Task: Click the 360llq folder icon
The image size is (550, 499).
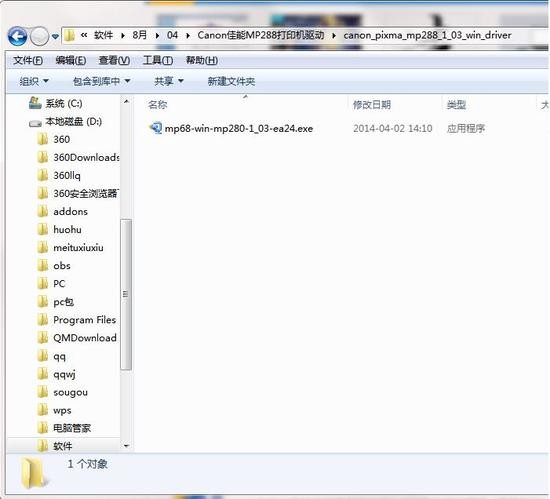Action: 43,175
